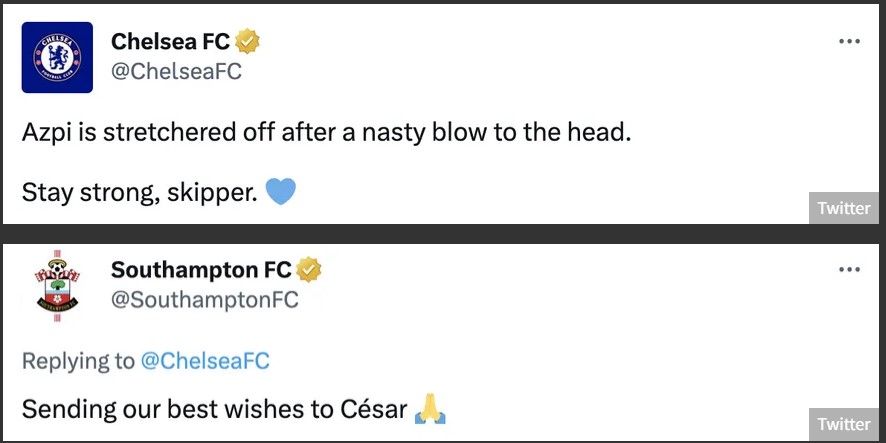Click @ChelseaFC in the 'Replying to' line
886x443 pixels.
coord(207,361)
